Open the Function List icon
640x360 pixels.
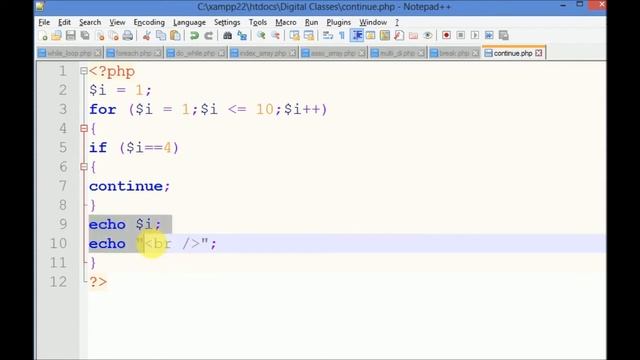[399, 36]
